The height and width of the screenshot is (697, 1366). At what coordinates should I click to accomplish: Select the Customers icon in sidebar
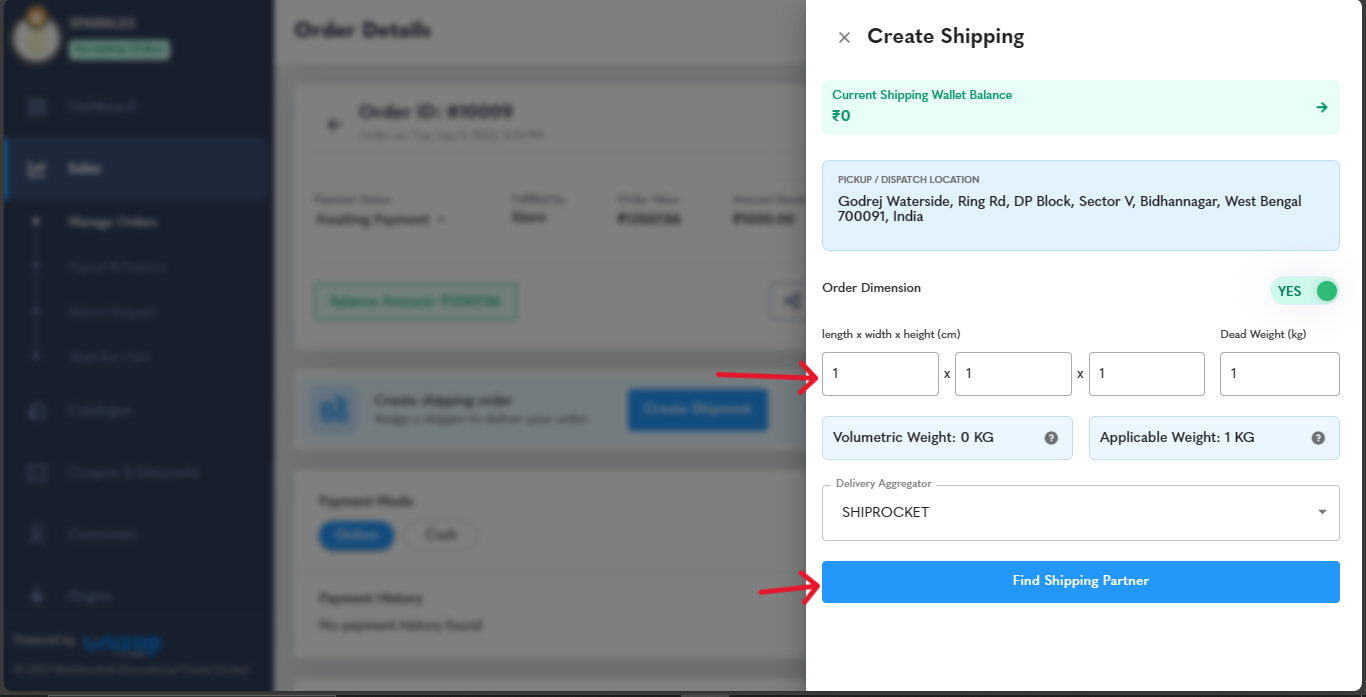tap(37, 534)
